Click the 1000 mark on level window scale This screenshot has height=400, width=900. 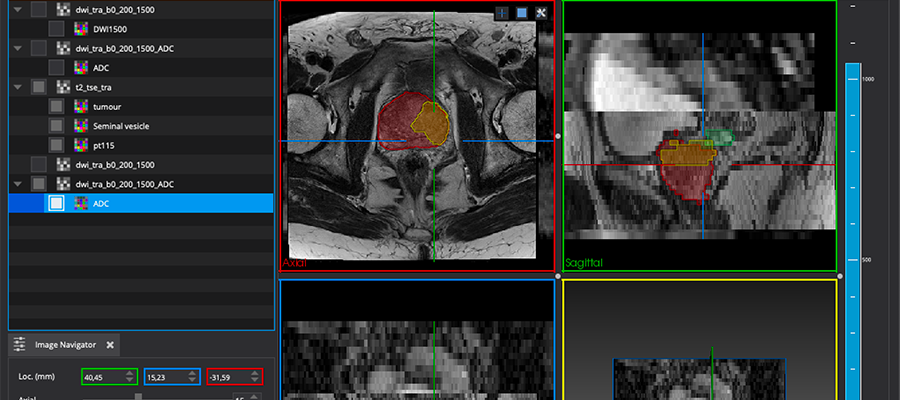[x=870, y=79]
